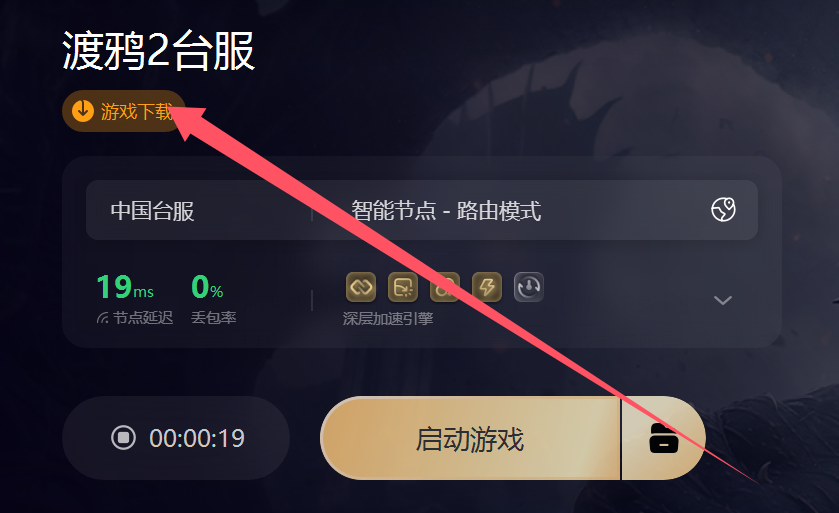Click the engine icon partly hidden by the red arrow
Screen dimensions: 839x513
[x=445, y=287]
